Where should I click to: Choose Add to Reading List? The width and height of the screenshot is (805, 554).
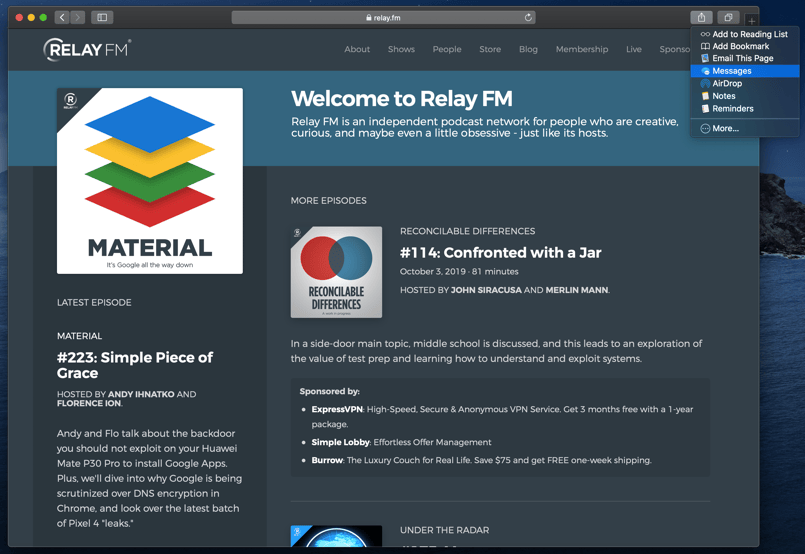745,34
